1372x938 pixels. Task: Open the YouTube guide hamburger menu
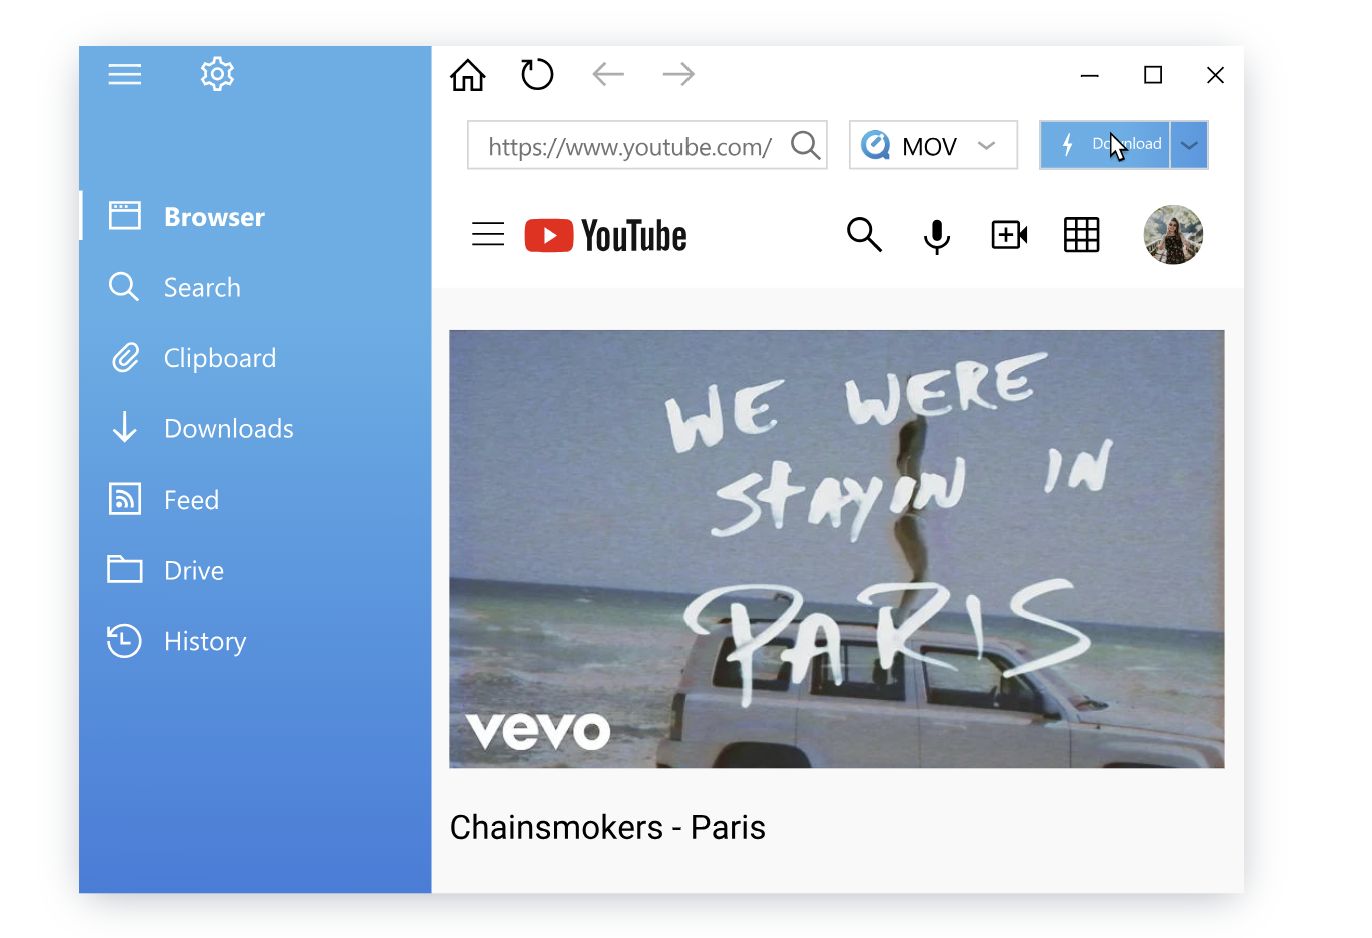click(x=488, y=235)
